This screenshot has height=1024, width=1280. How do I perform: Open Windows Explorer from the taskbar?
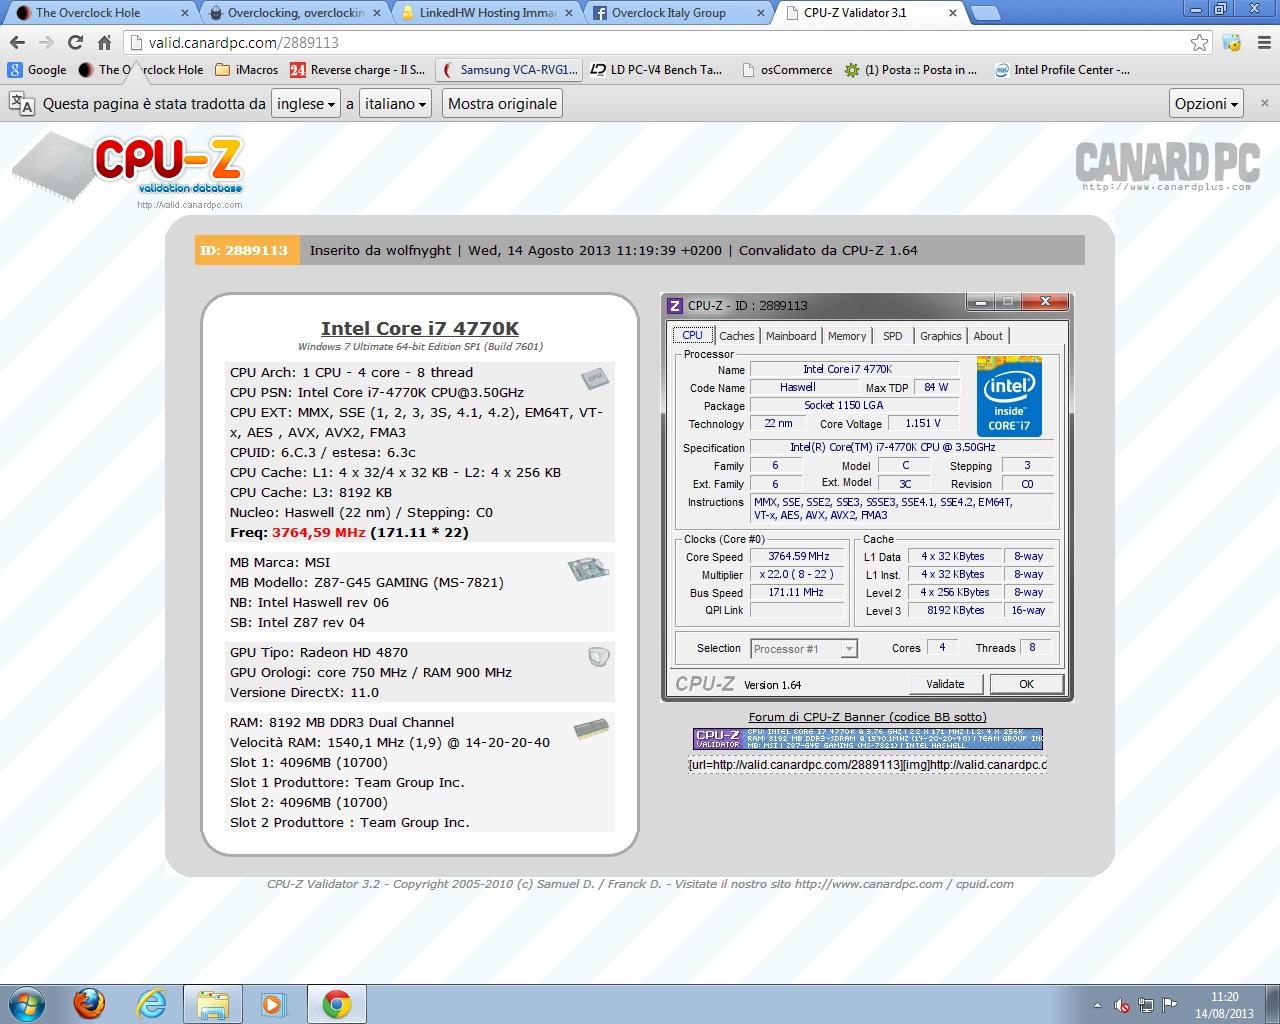click(x=213, y=1003)
